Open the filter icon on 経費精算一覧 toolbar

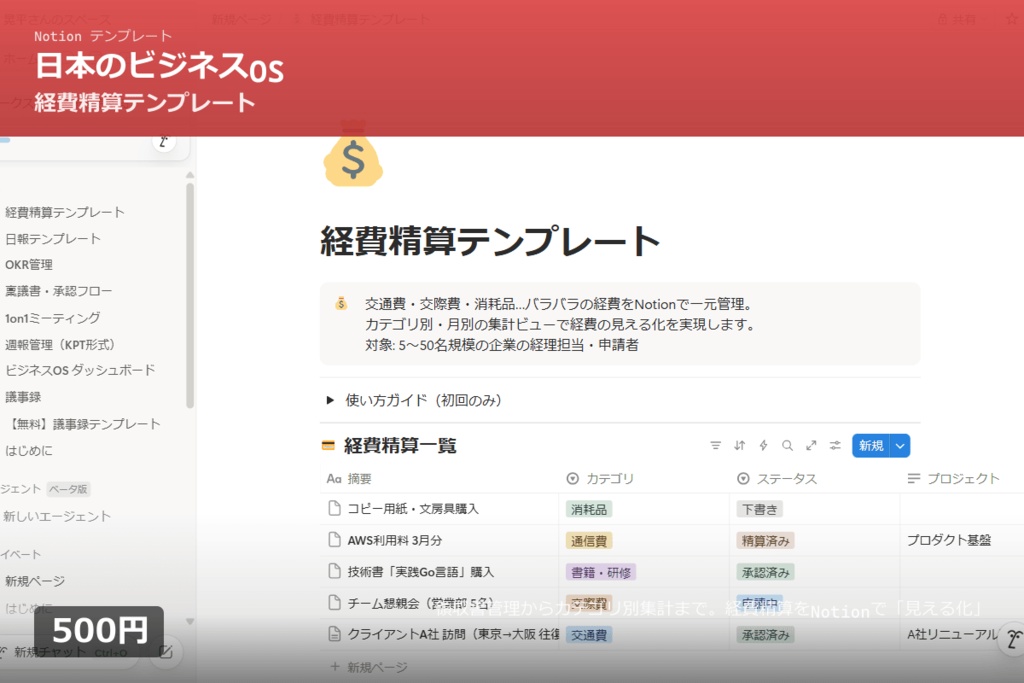715,445
